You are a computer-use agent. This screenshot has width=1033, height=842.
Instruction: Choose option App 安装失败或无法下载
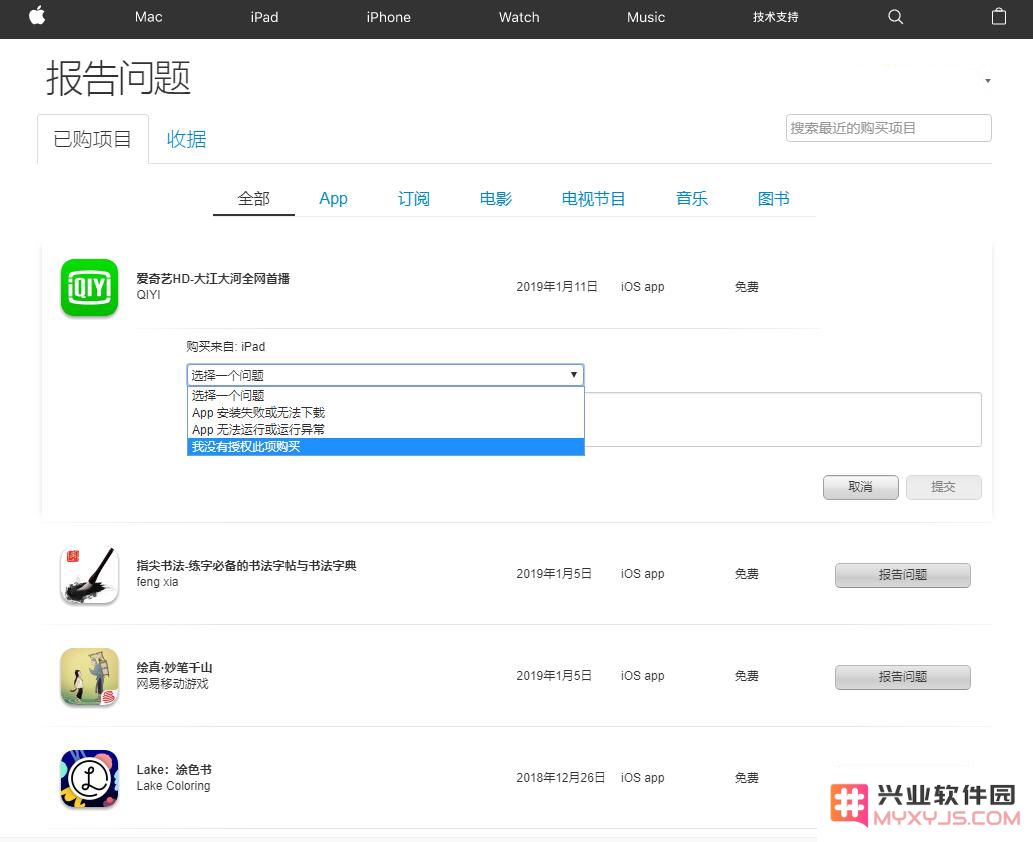(x=385, y=412)
